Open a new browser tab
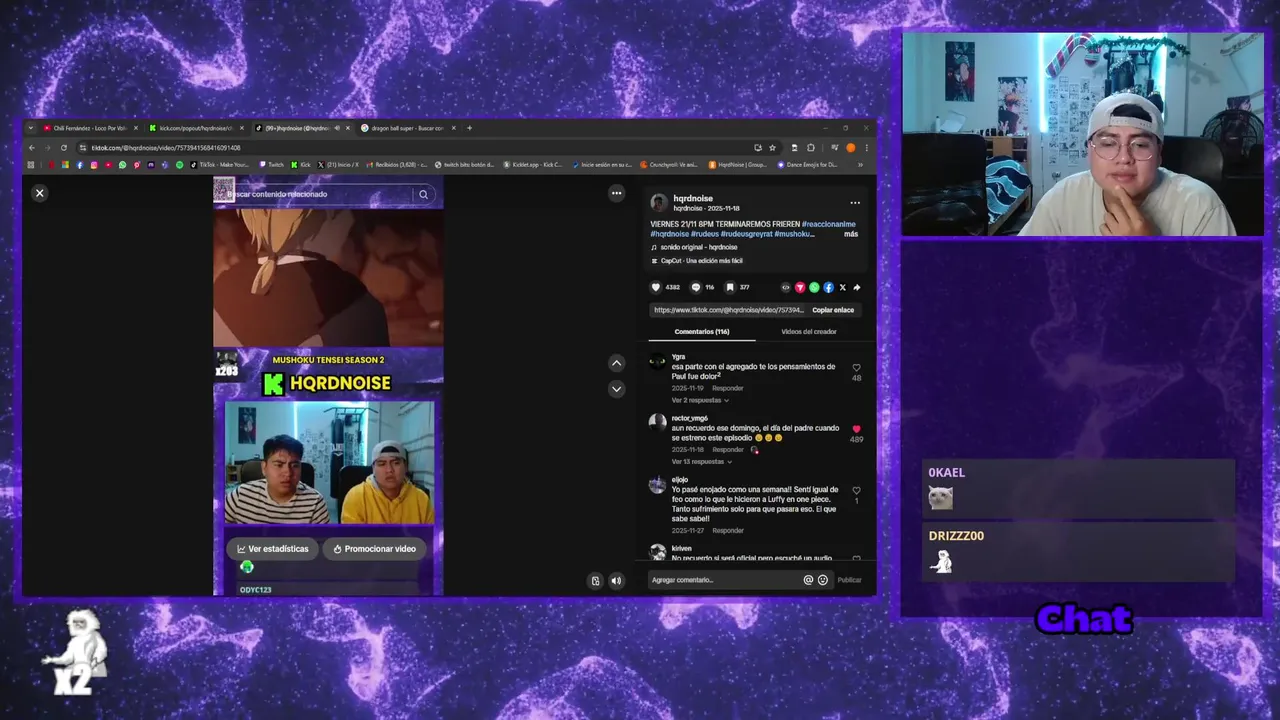The image size is (1280, 720). click(x=469, y=128)
